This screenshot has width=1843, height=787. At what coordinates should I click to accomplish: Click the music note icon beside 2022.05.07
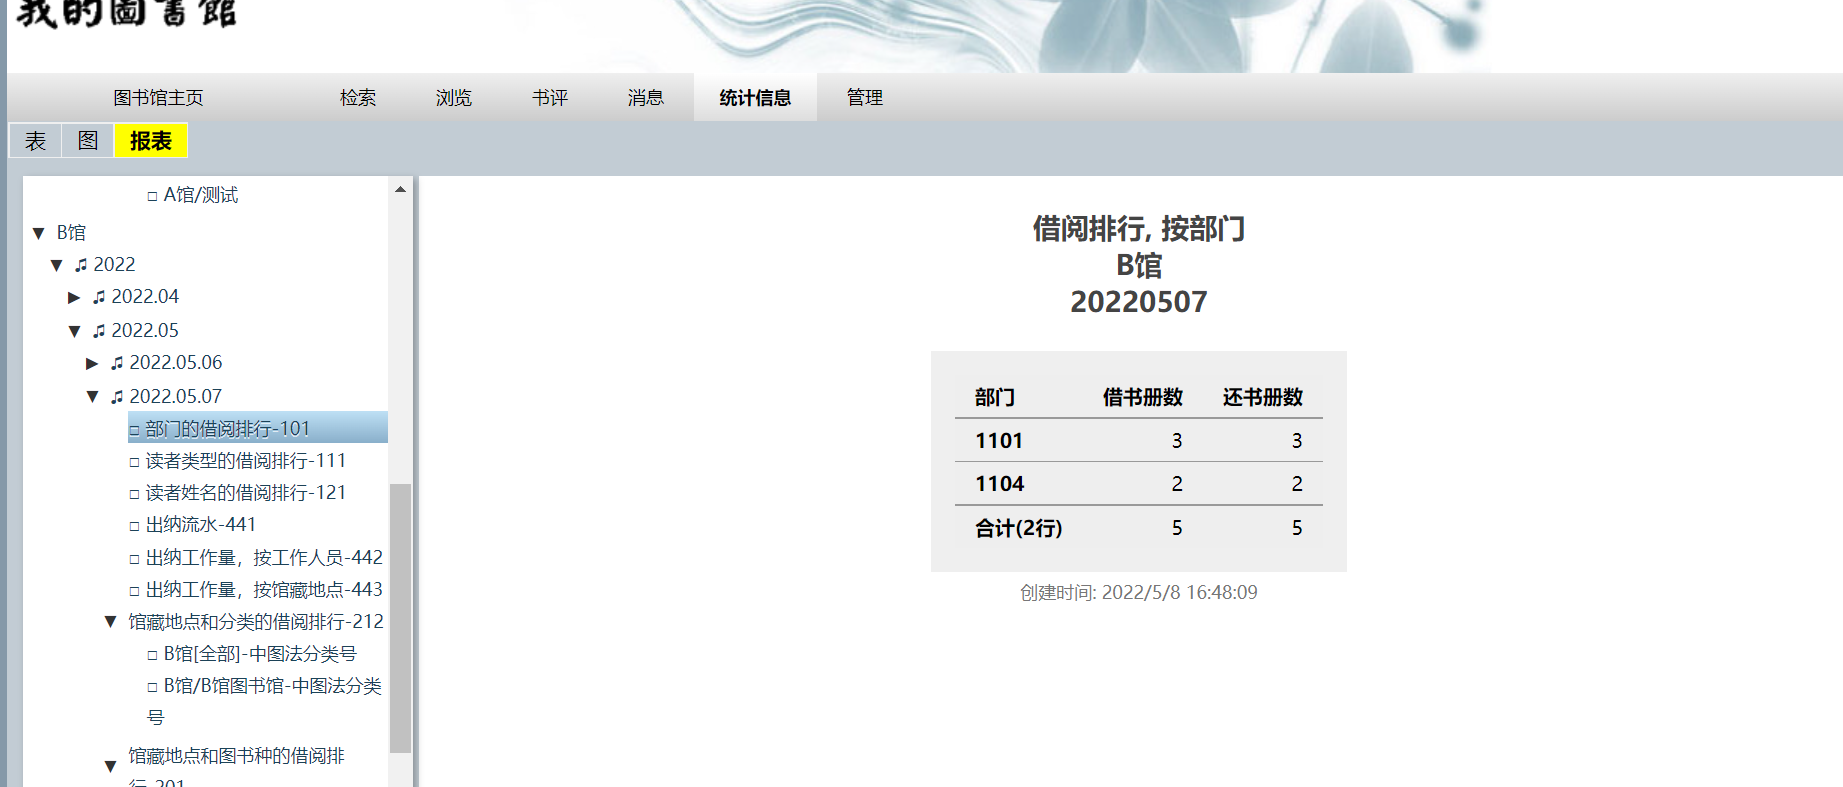[117, 397]
